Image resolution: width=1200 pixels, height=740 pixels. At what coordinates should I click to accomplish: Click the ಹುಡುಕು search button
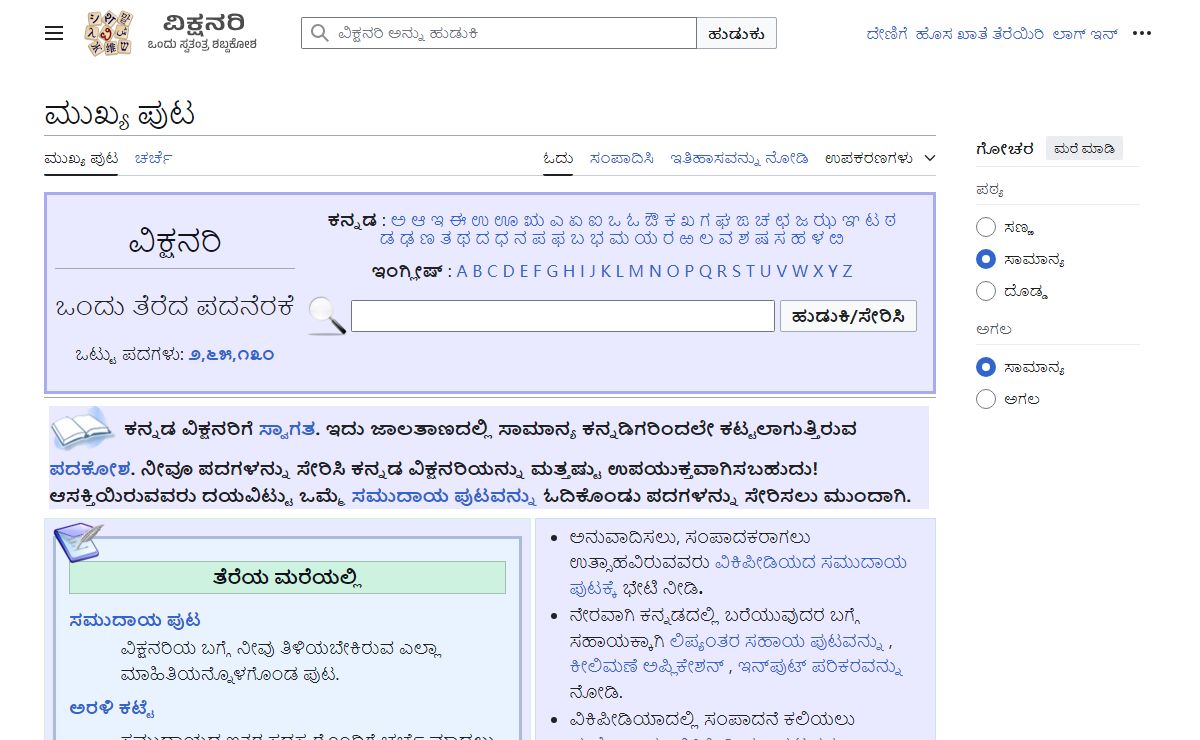[736, 33]
